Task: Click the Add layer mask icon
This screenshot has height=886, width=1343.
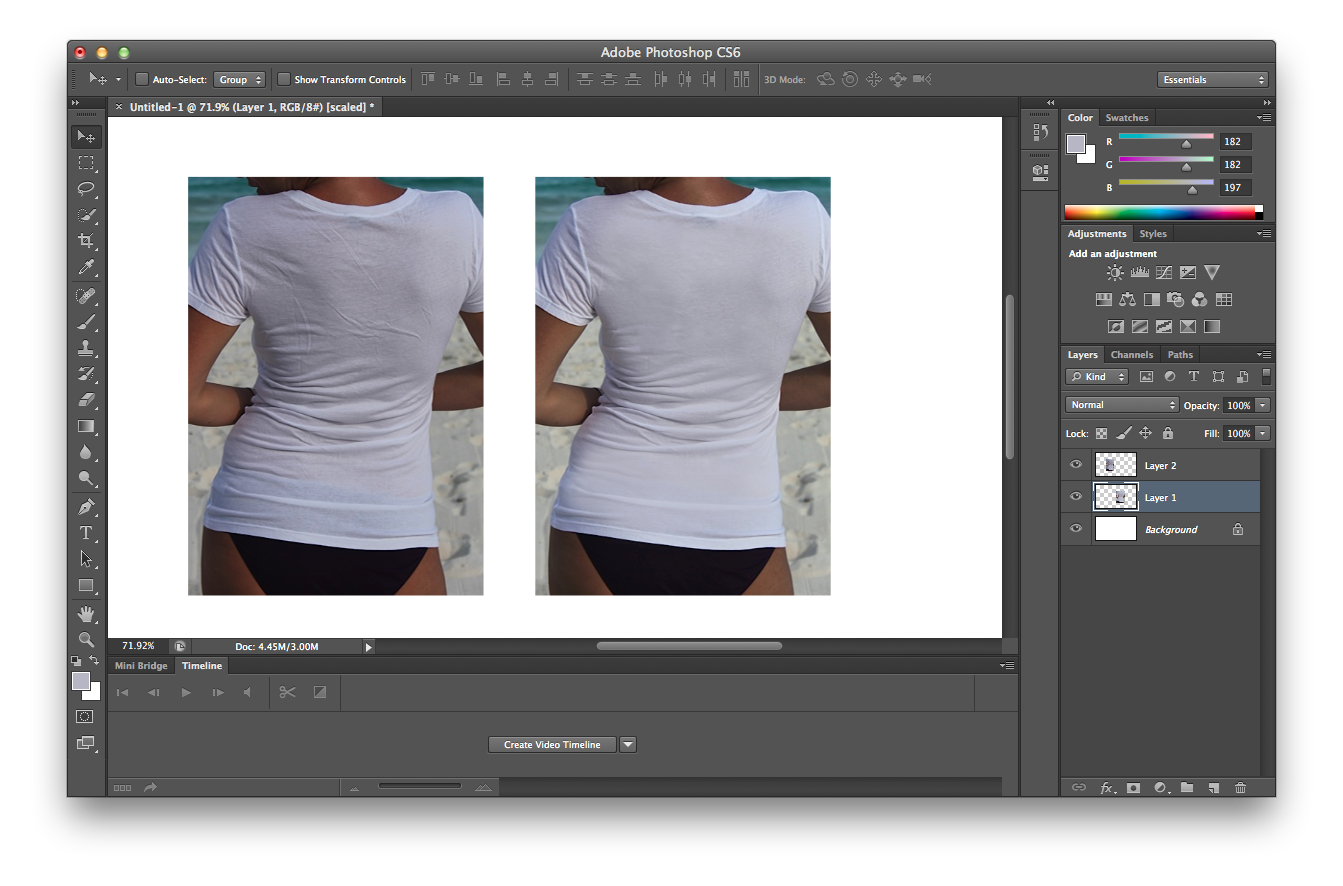Action: tap(1133, 788)
